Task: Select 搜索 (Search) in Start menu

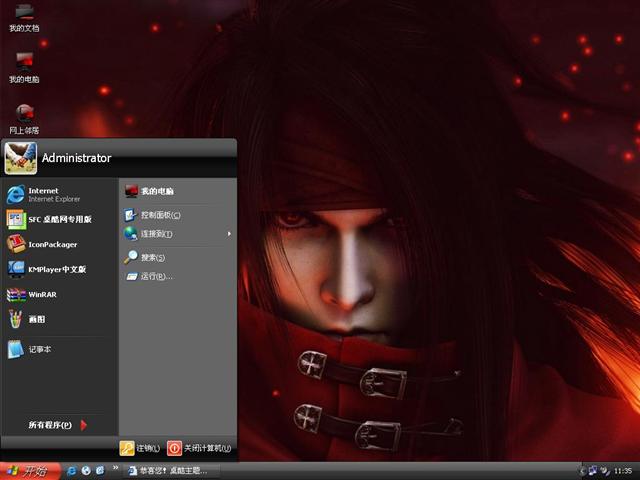Action: 150,257
